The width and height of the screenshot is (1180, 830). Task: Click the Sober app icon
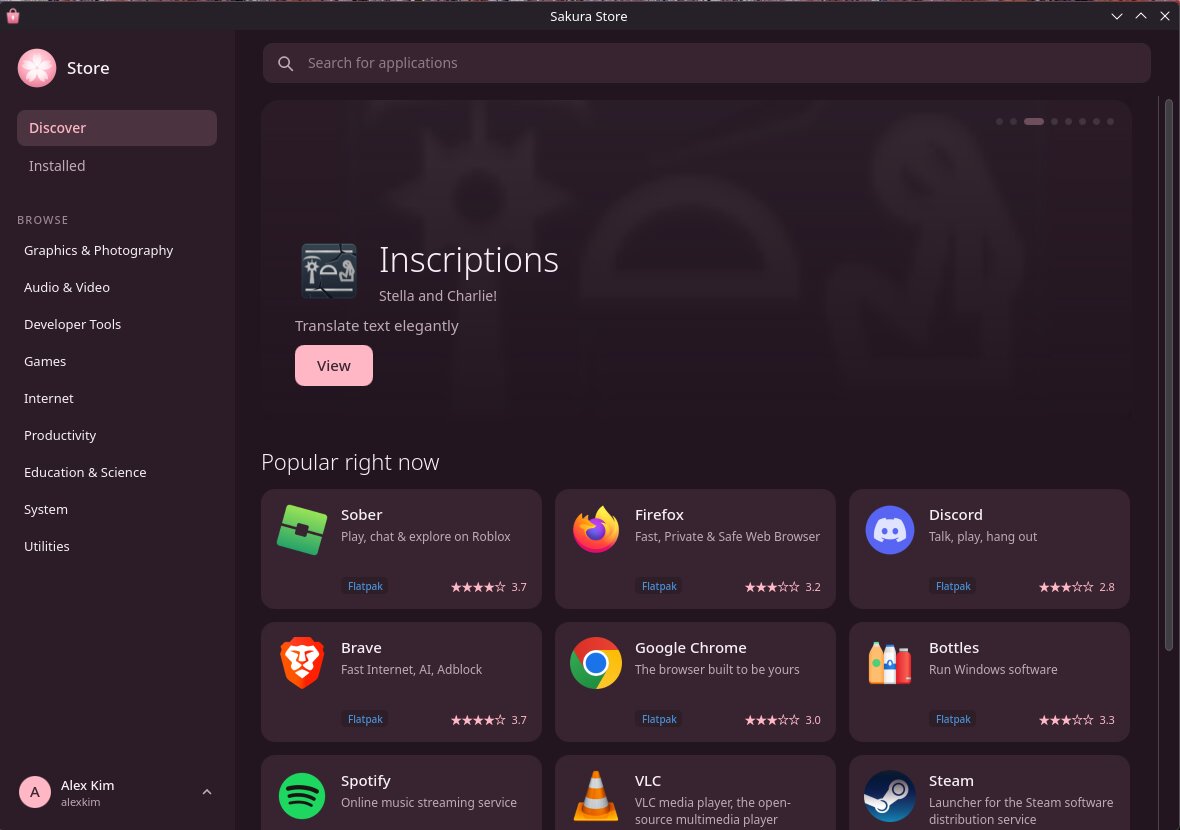click(302, 530)
